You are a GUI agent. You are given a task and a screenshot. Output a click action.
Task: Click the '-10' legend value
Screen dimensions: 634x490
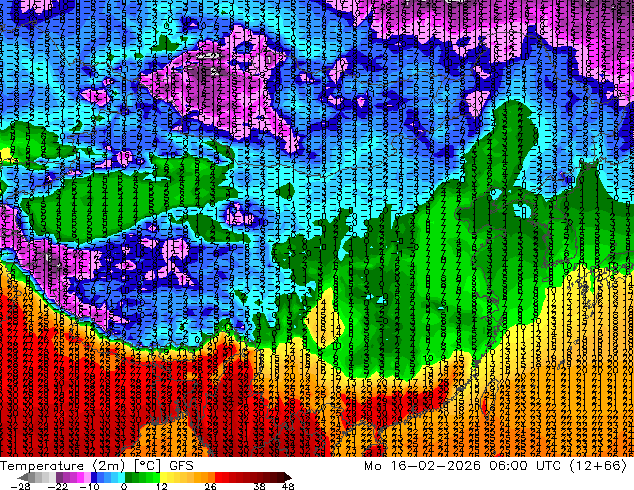(89, 487)
